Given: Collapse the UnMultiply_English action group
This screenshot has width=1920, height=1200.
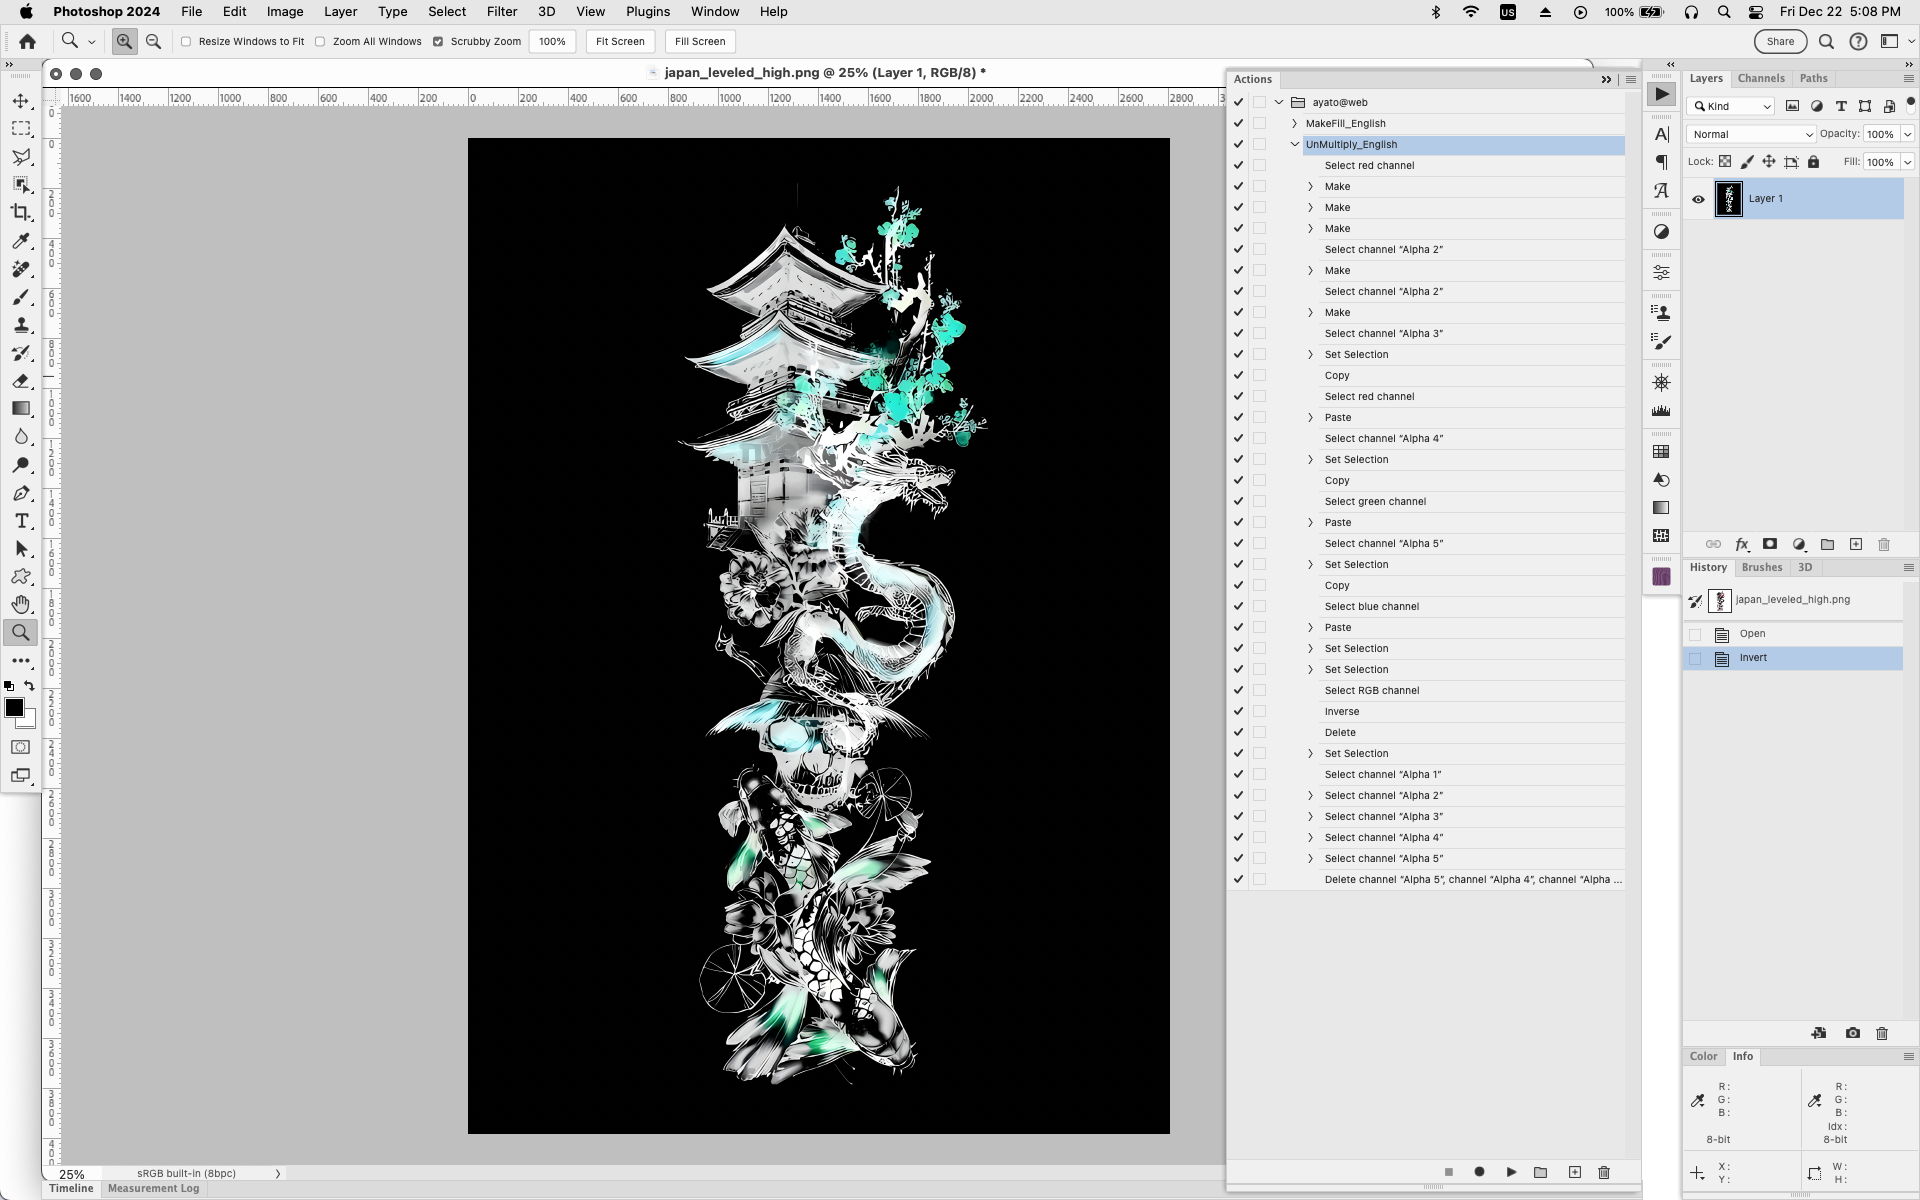Looking at the screenshot, I should tap(1295, 144).
